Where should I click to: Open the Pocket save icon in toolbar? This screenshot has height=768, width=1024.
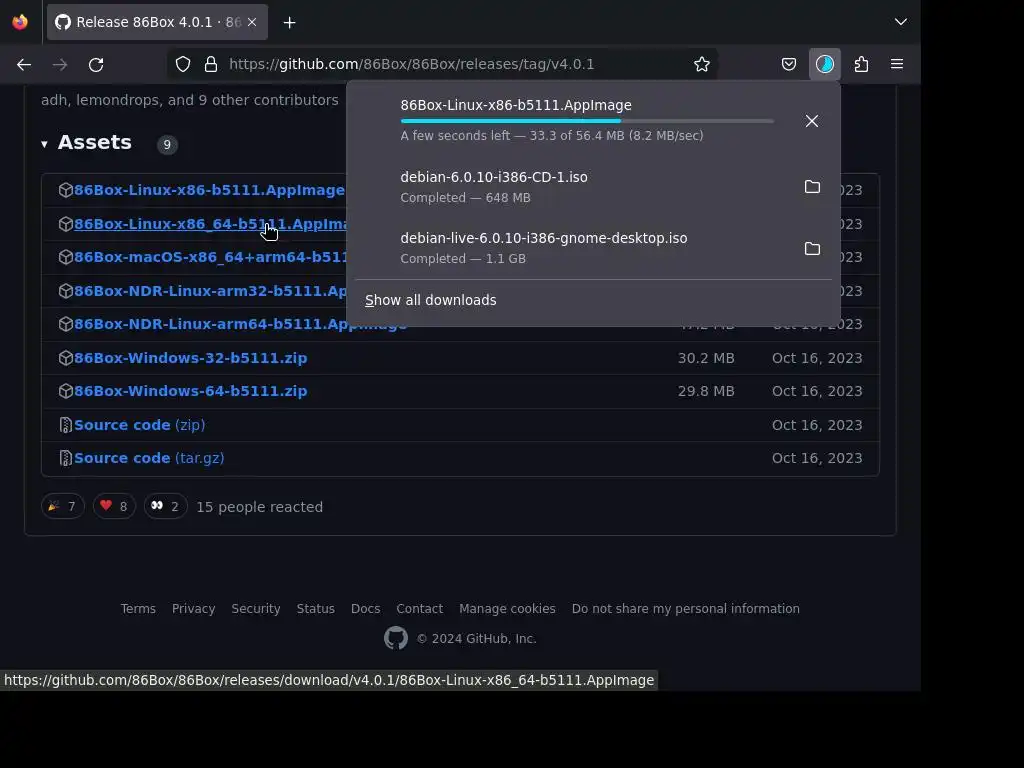[x=789, y=64]
